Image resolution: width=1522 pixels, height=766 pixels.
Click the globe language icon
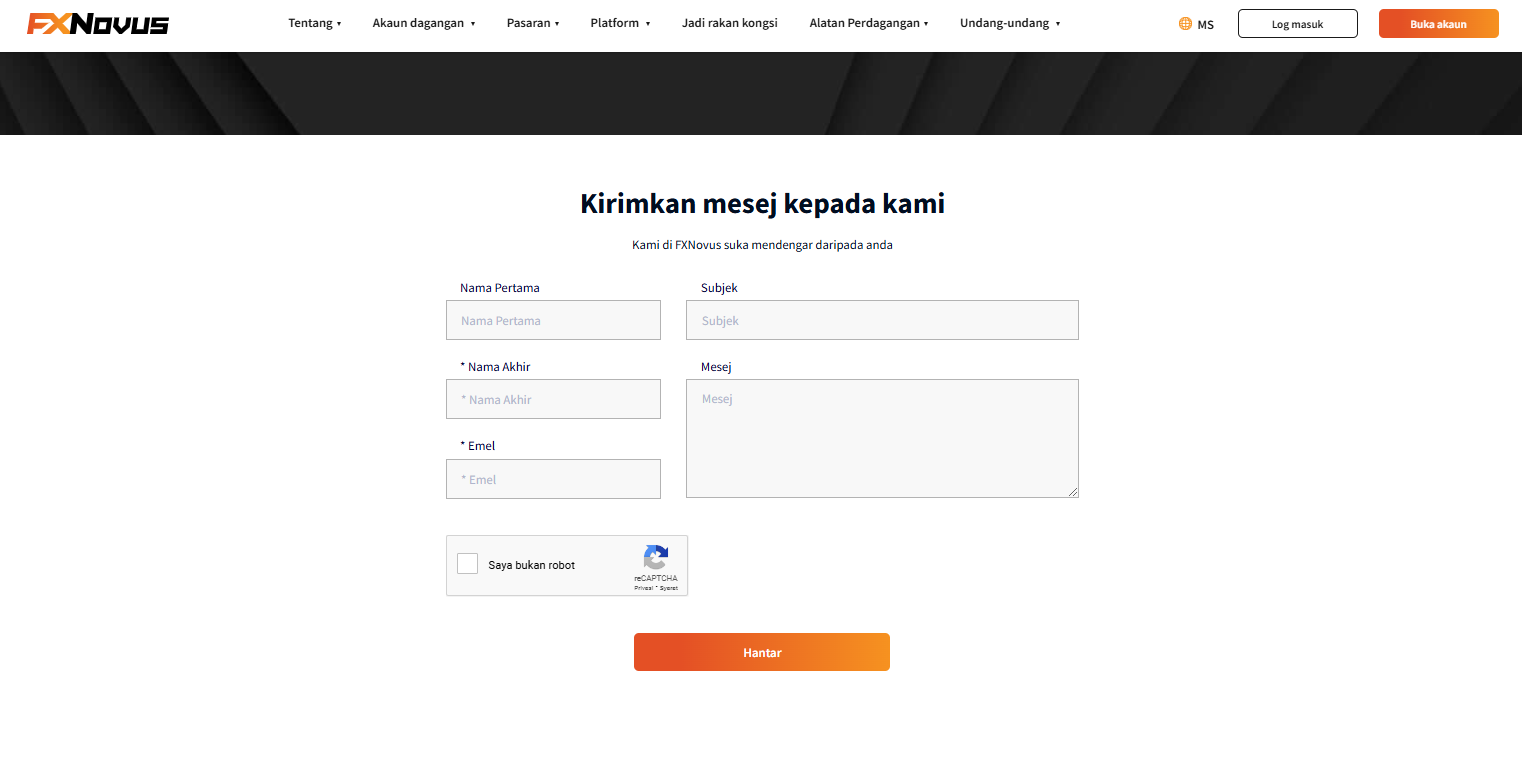[x=1185, y=23]
